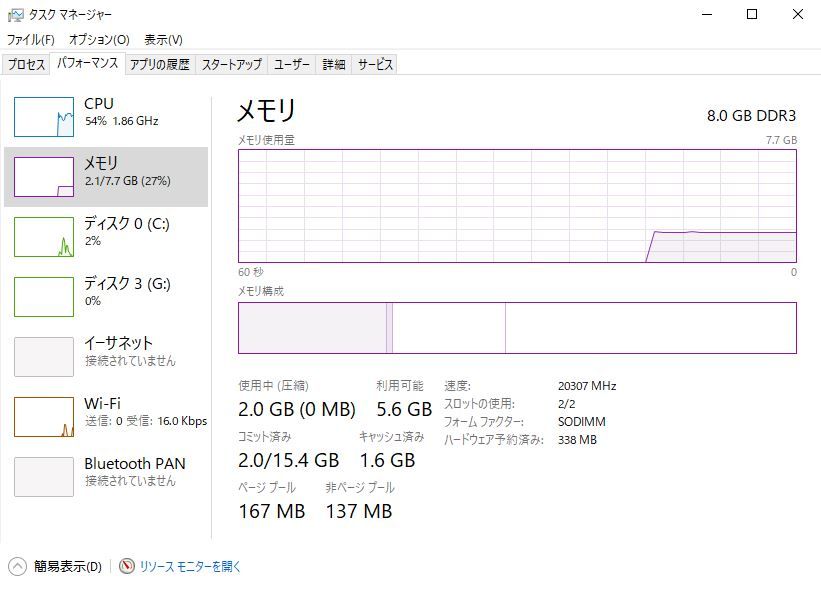Switch to the アプリの履歴 tab
Image resolution: width=821 pixels, height=589 pixels.
[x=160, y=64]
